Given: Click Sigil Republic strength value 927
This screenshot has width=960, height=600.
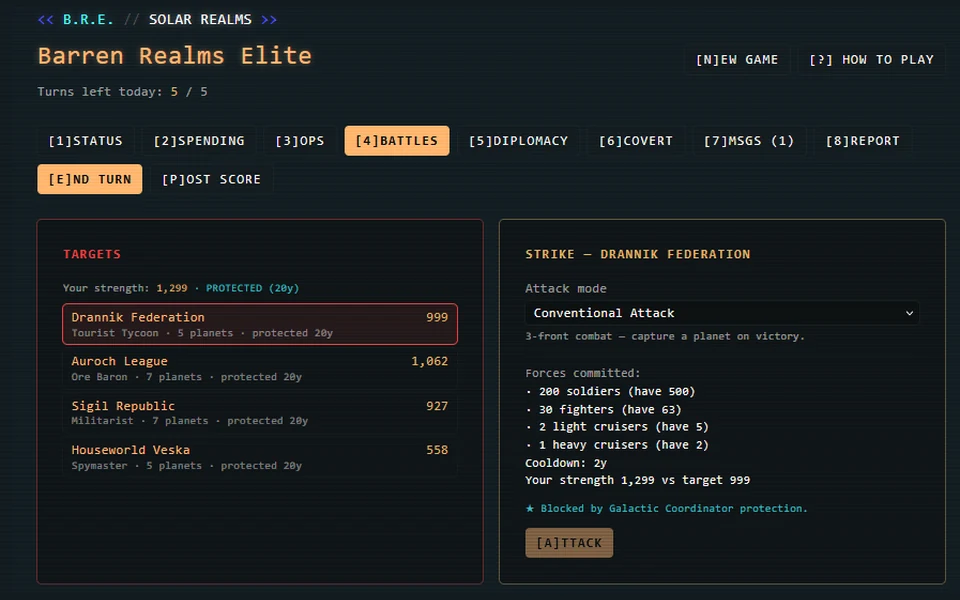Looking at the screenshot, I should (x=437, y=406).
